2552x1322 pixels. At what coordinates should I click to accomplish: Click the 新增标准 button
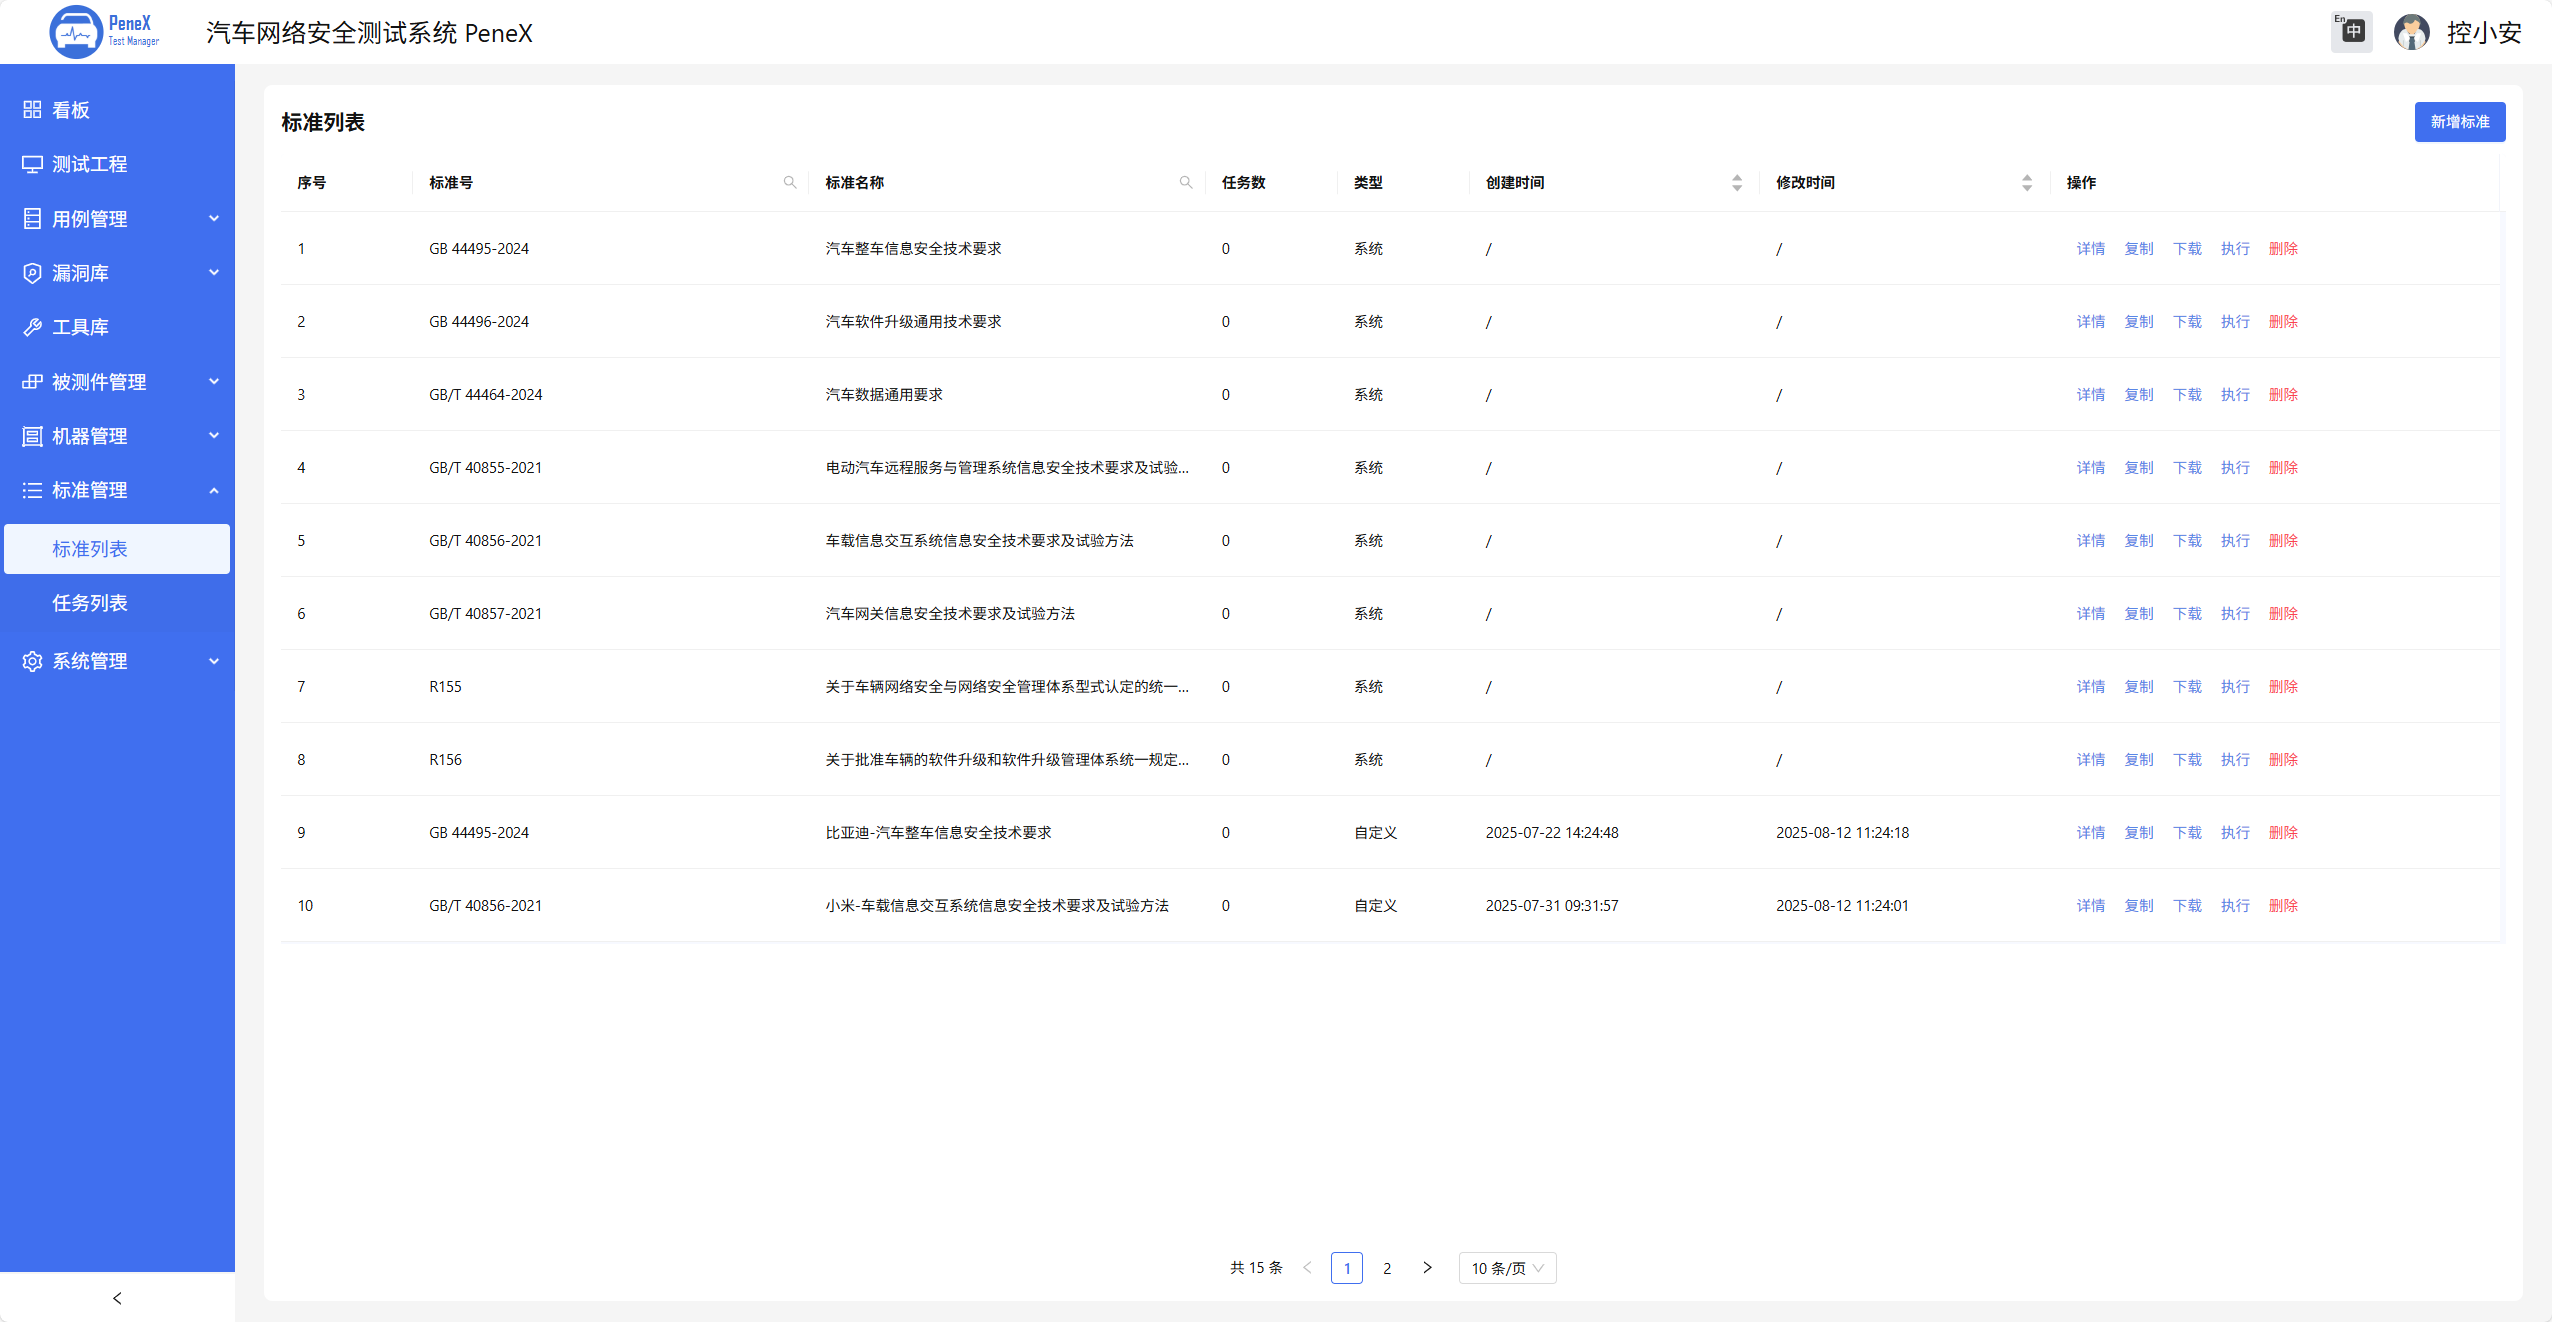(x=2460, y=121)
